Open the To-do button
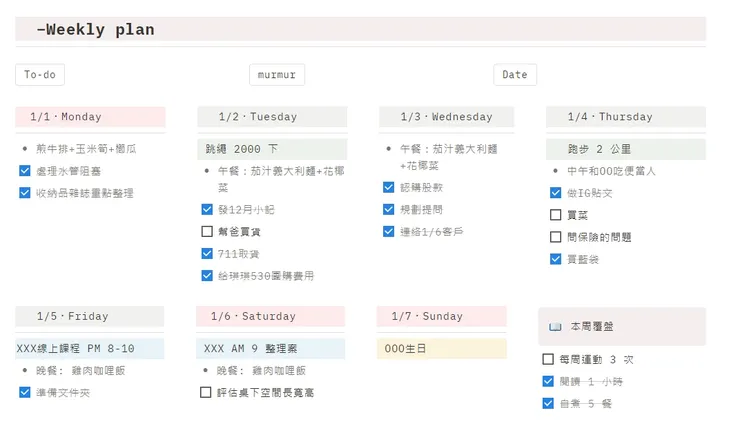This screenshot has height=440, width=740. coord(40,75)
